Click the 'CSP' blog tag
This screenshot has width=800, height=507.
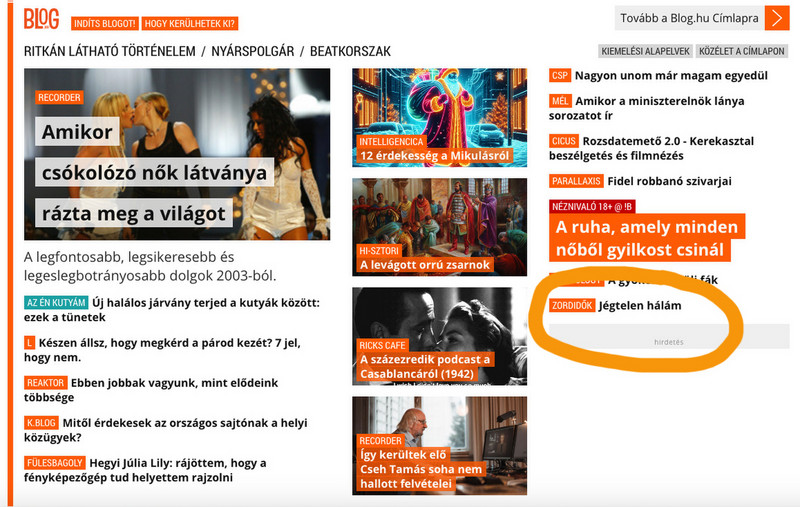tap(560, 75)
